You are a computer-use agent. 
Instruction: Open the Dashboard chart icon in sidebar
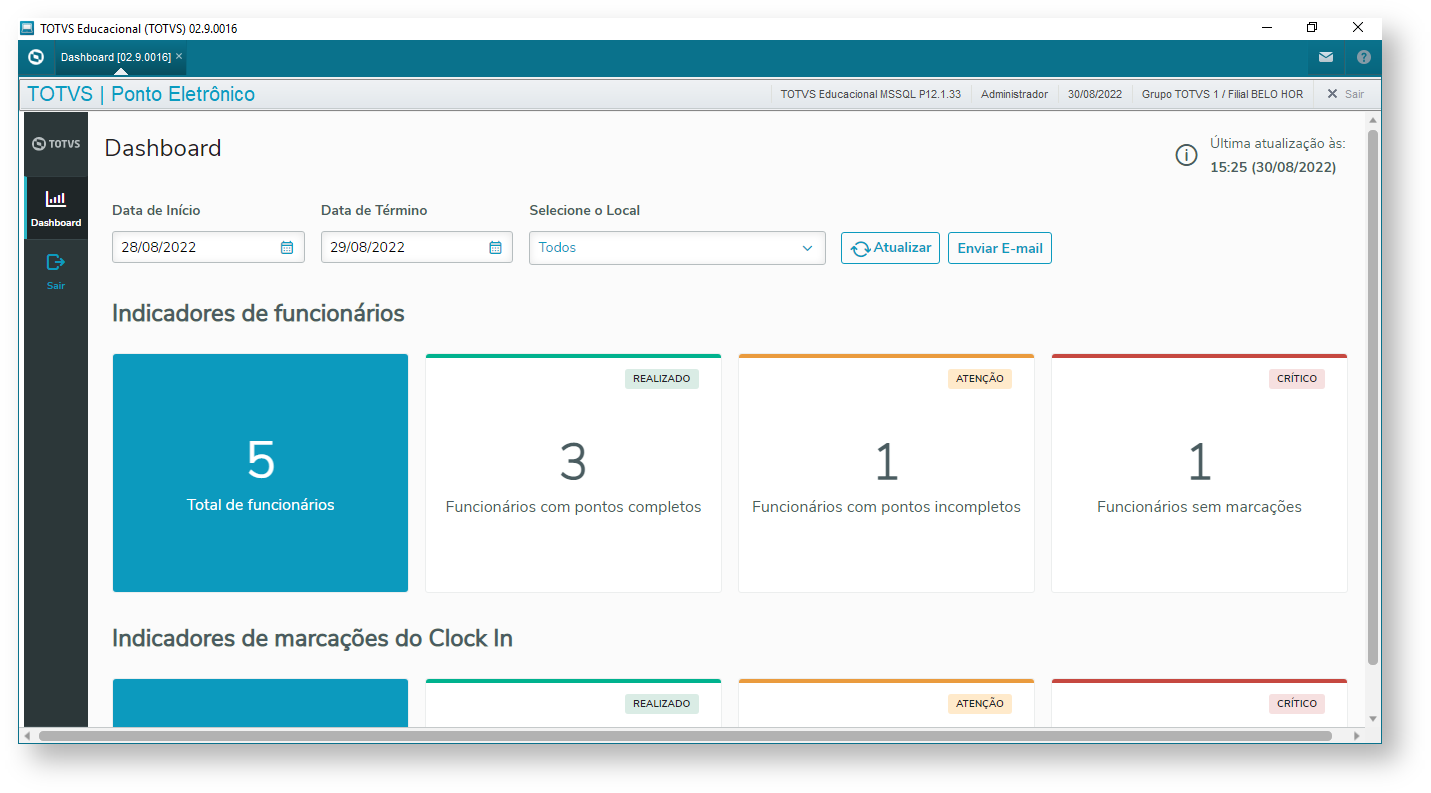coord(56,199)
